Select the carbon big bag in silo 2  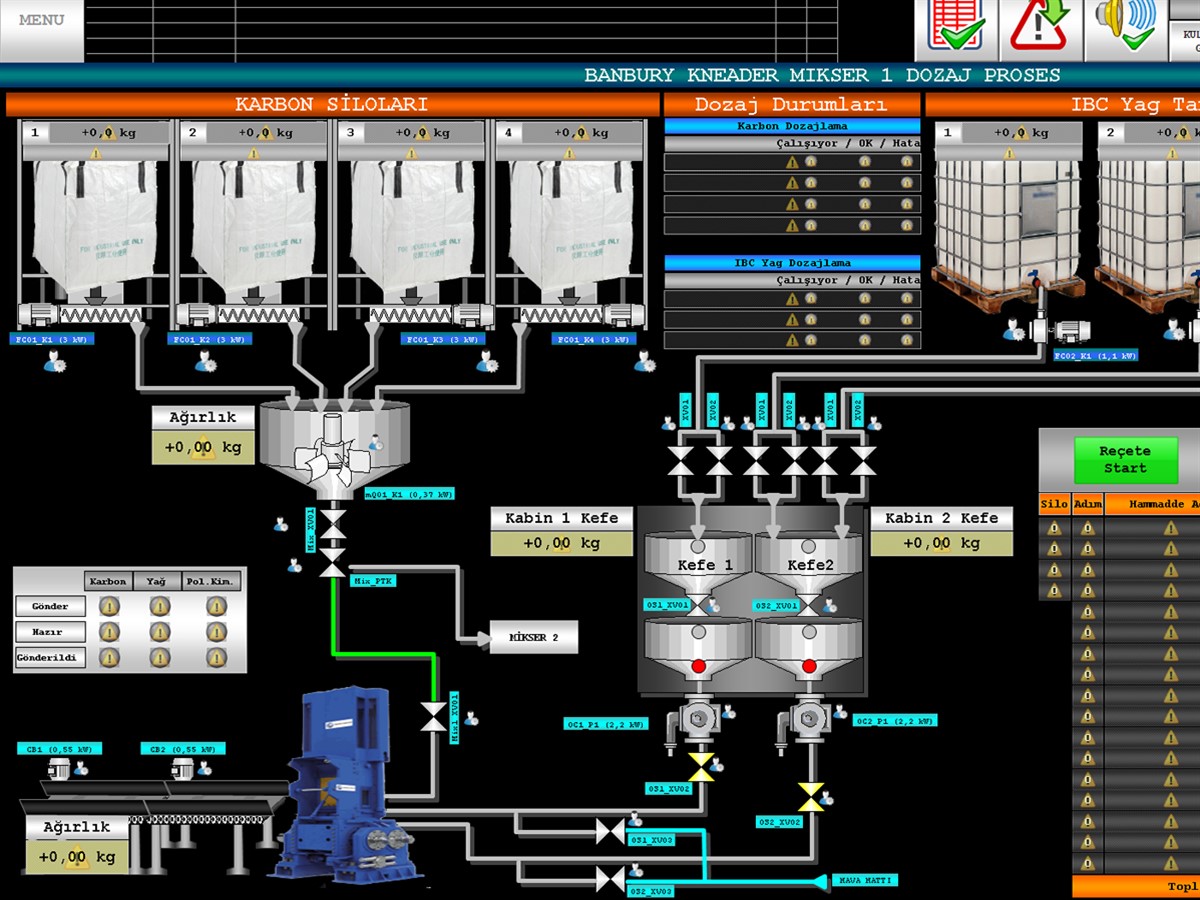(253, 228)
